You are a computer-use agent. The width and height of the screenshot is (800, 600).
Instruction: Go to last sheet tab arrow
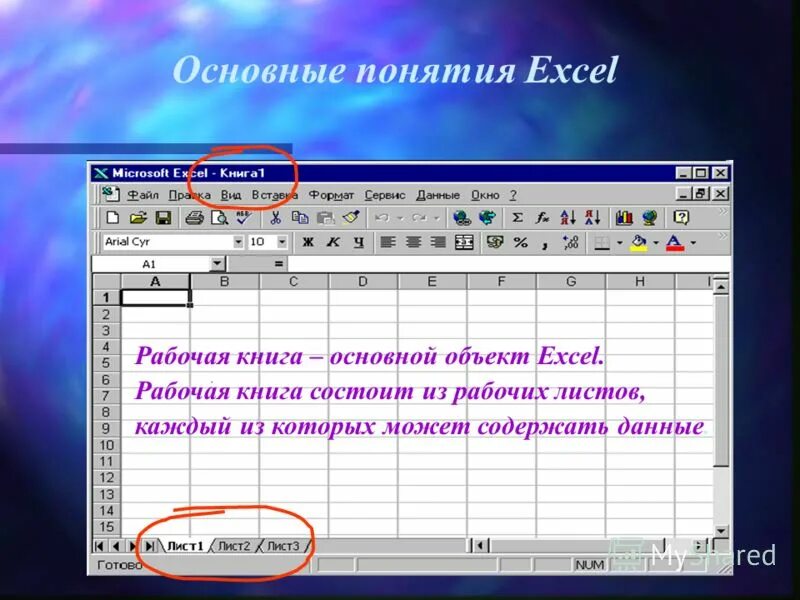(x=149, y=546)
